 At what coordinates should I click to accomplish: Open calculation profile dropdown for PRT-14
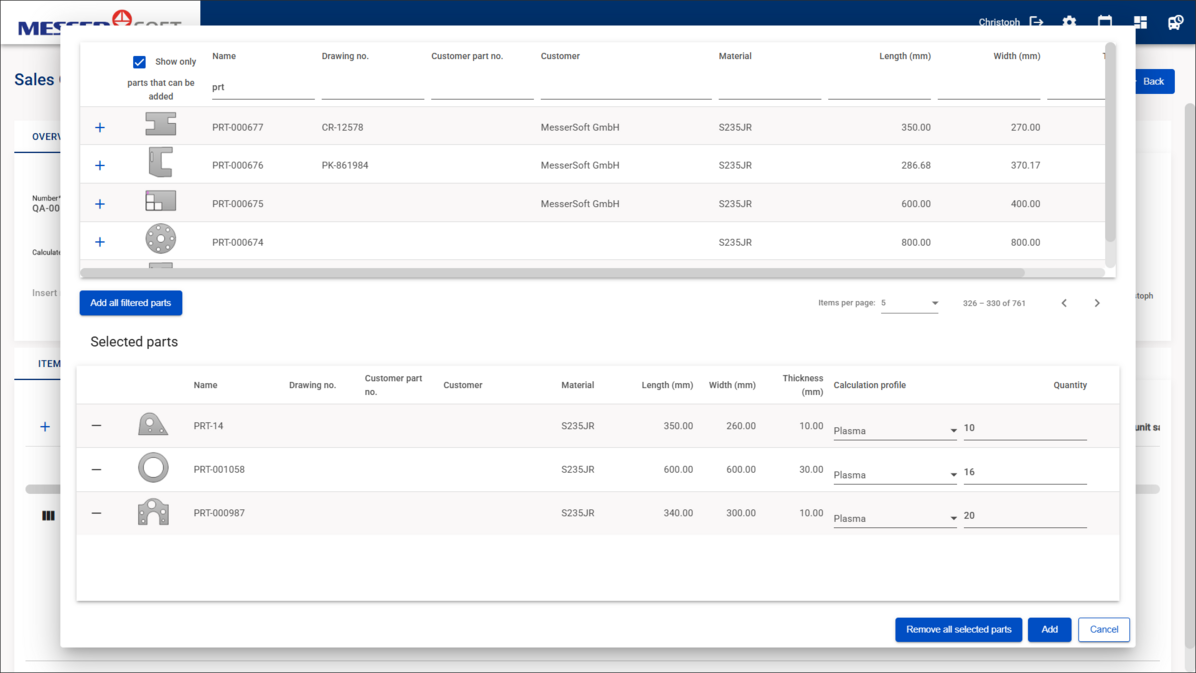pos(894,431)
